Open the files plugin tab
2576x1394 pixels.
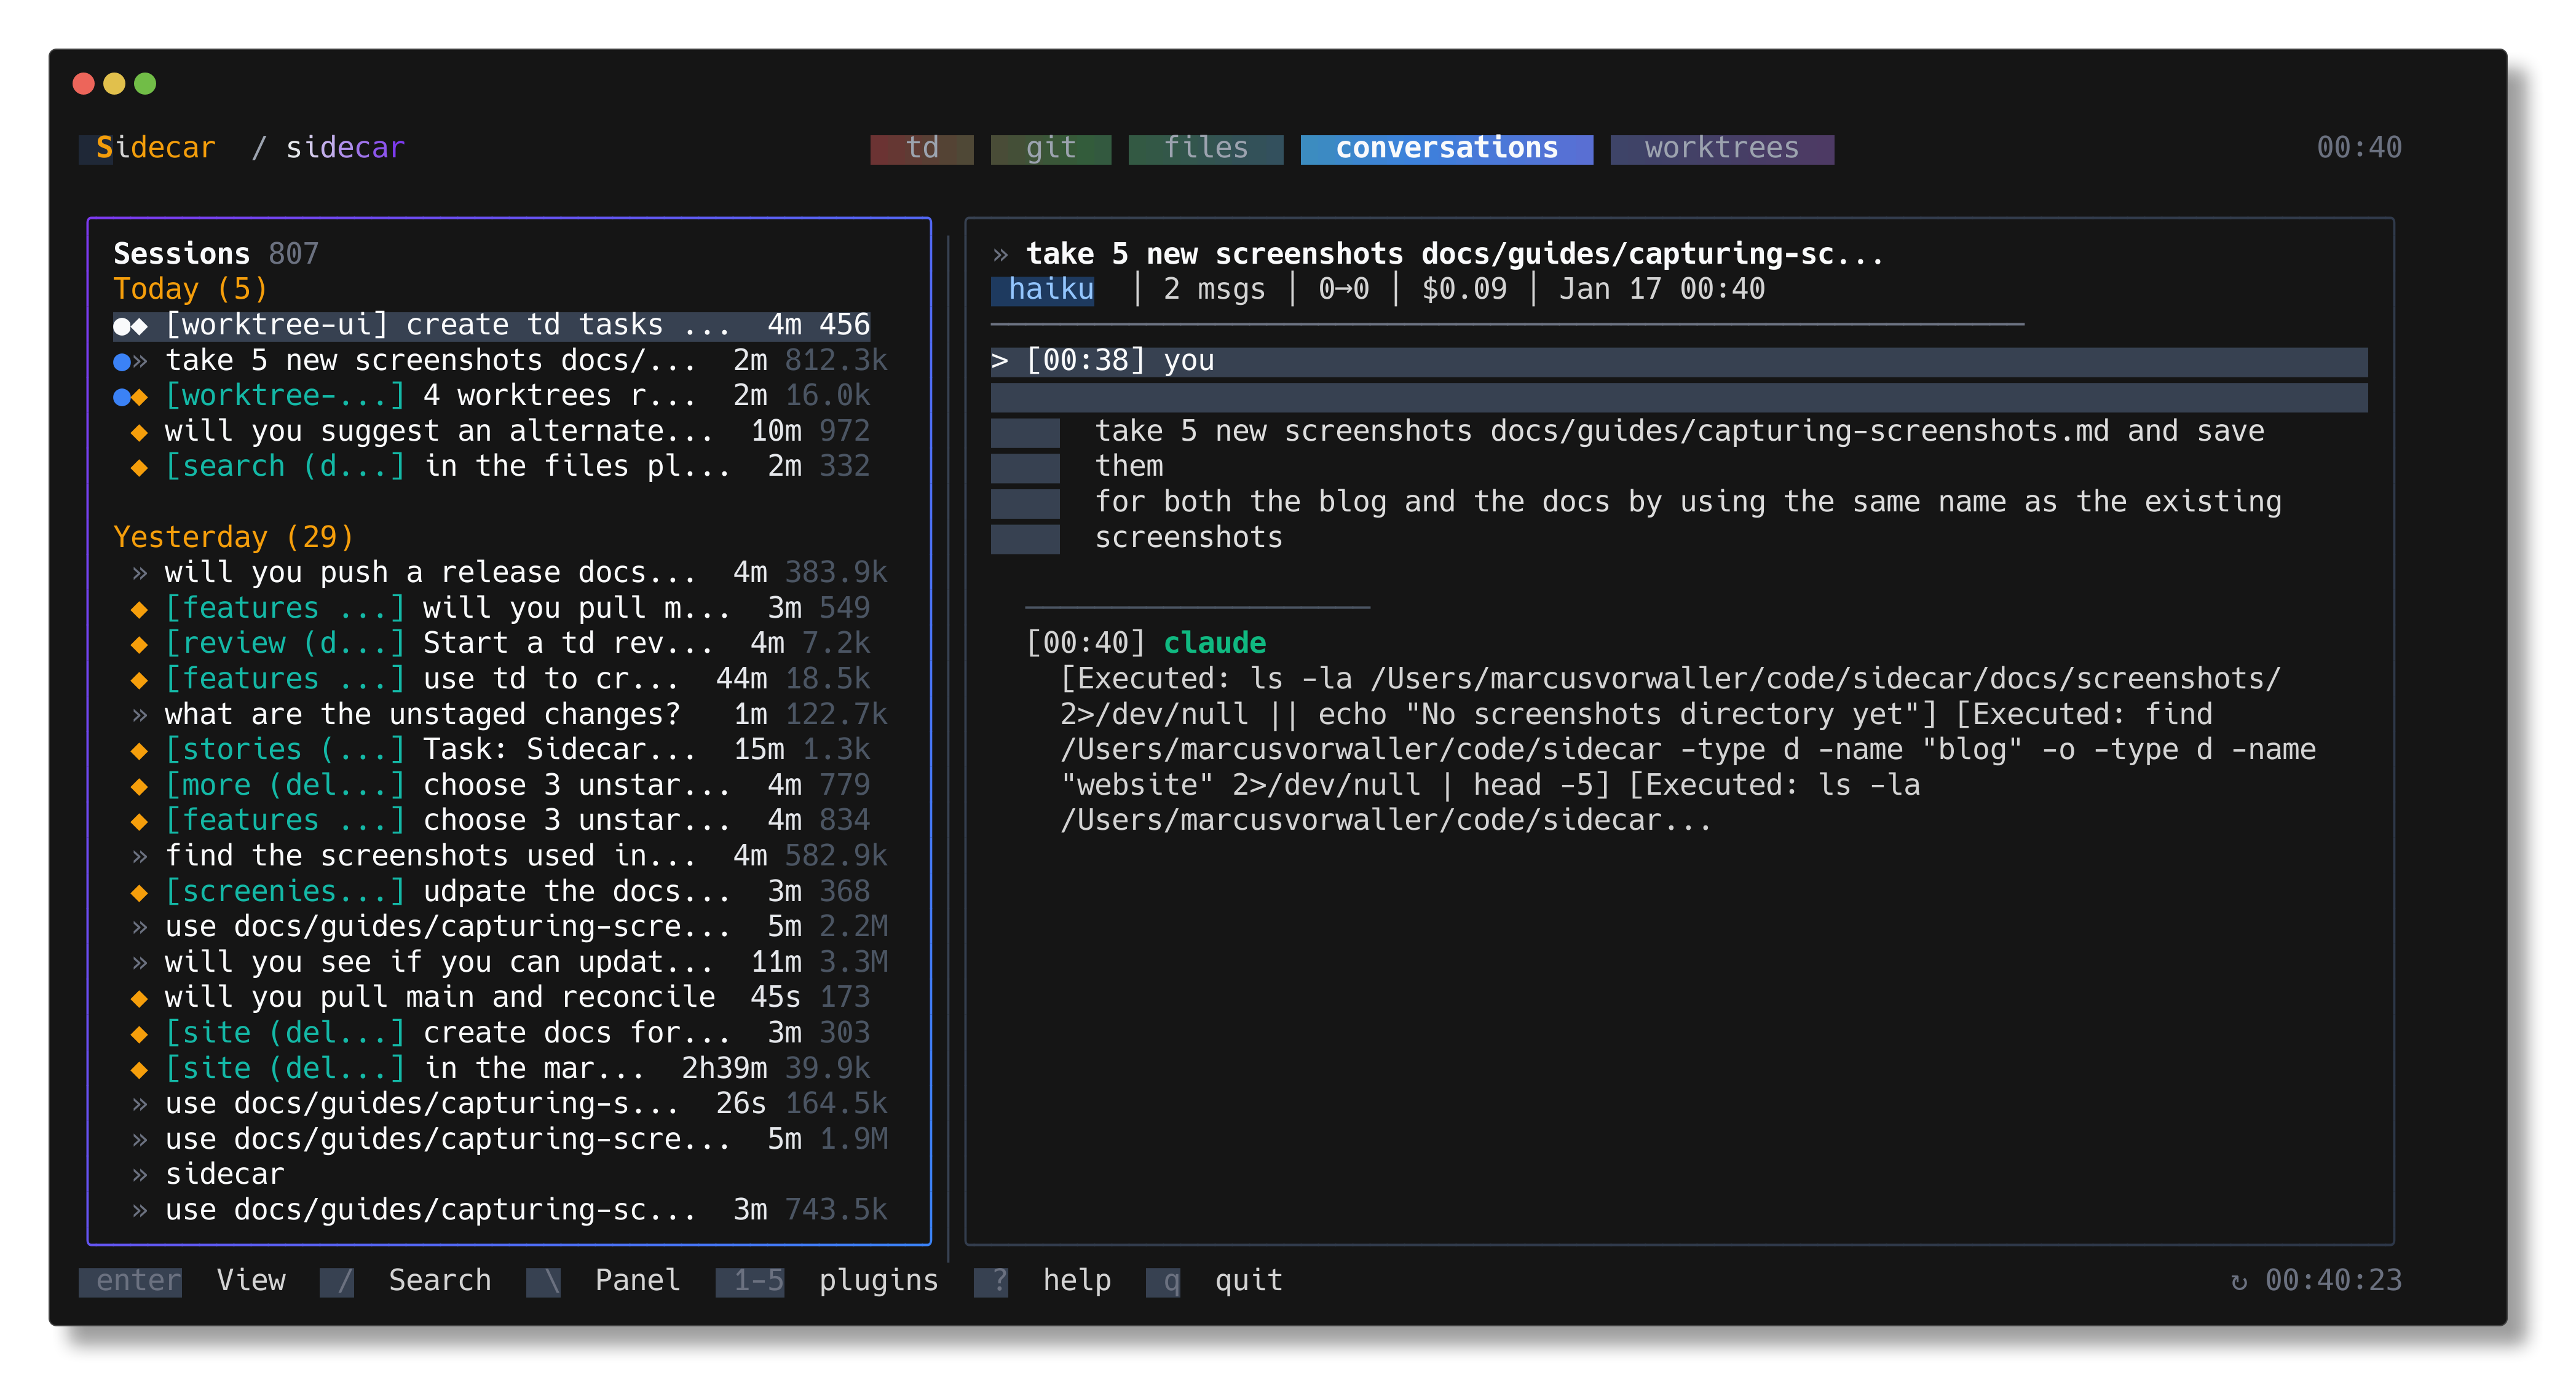(x=1205, y=148)
